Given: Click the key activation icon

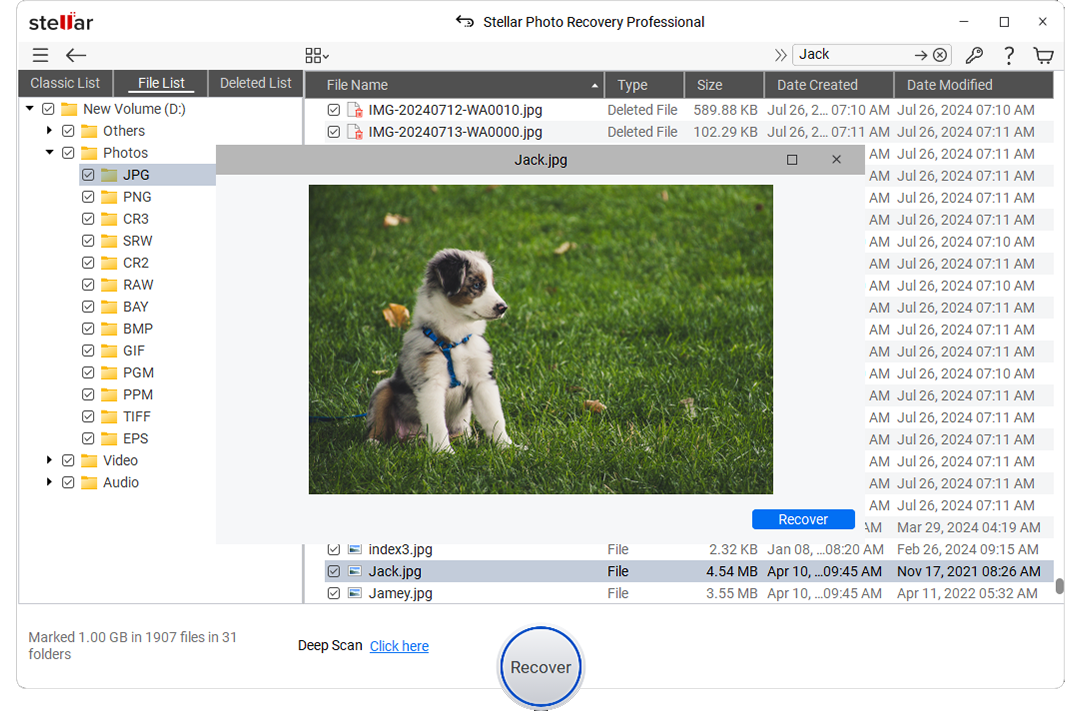Looking at the screenshot, I should point(973,56).
